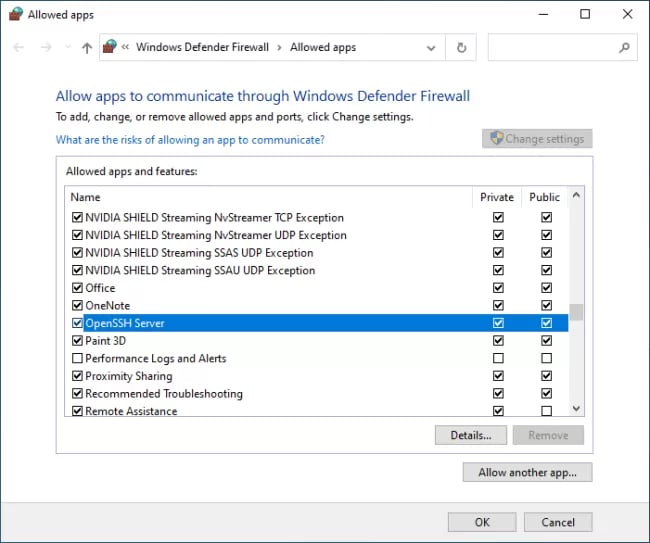The image size is (650, 543).
Task: Expand the address bar history dropdown
Action: coord(431,48)
